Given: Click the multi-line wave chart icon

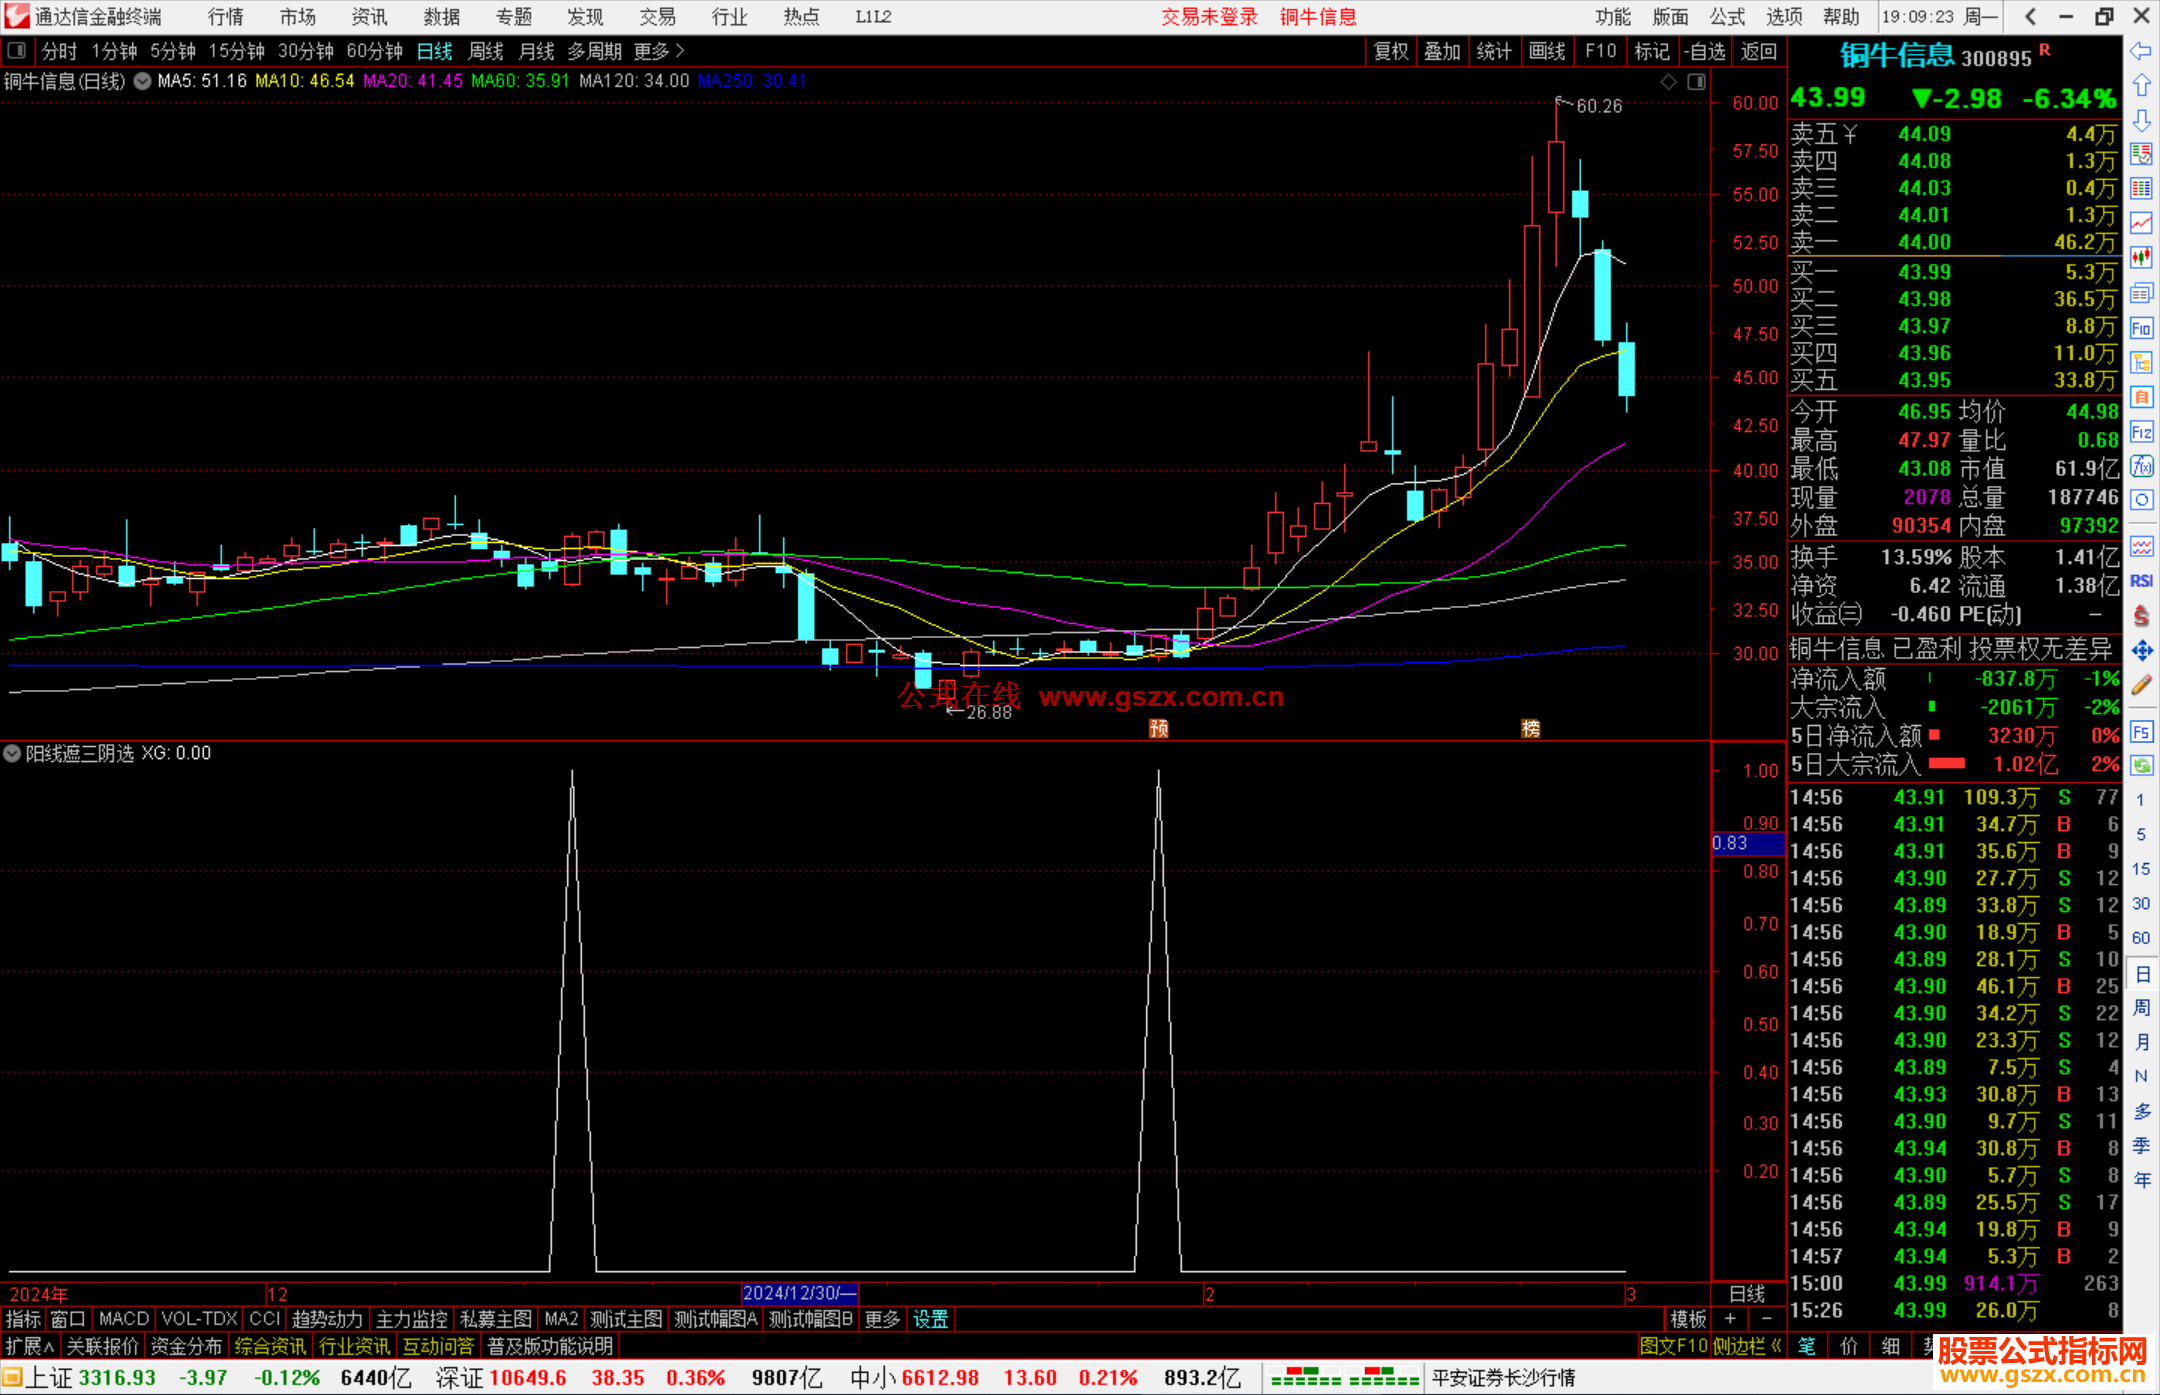Looking at the screenshot, I should 2141,546.
